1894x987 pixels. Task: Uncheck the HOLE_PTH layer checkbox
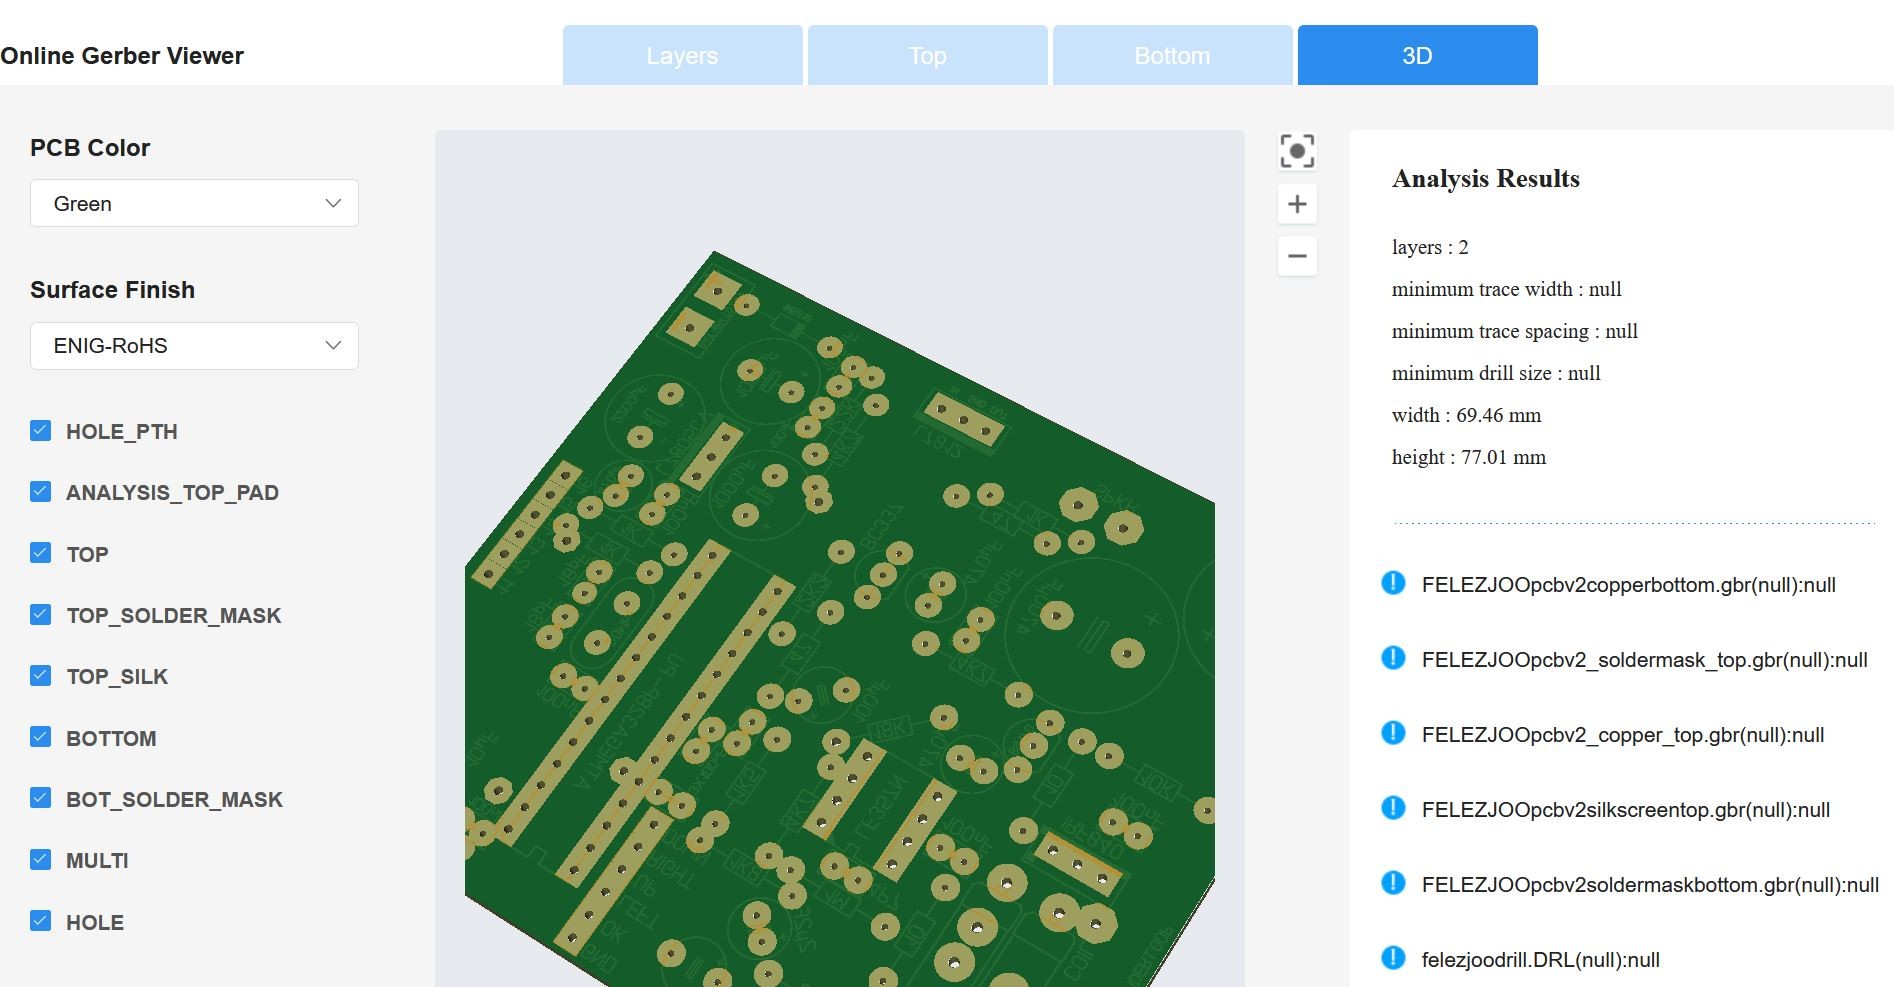coord(41,431)
